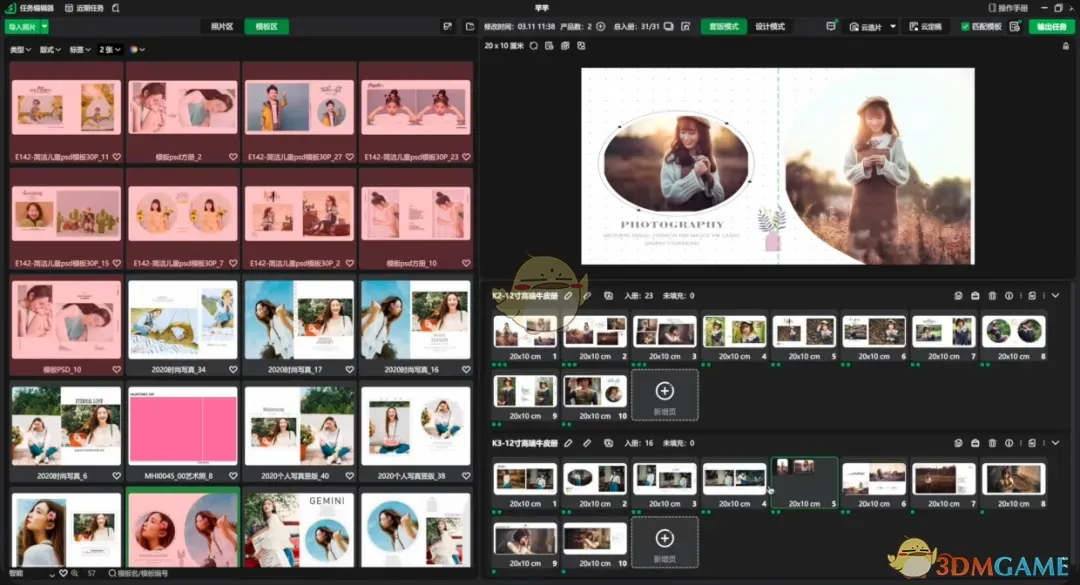Click the folder icon right of 模板区
1080x585 pixels.
[x=471, y=27]
